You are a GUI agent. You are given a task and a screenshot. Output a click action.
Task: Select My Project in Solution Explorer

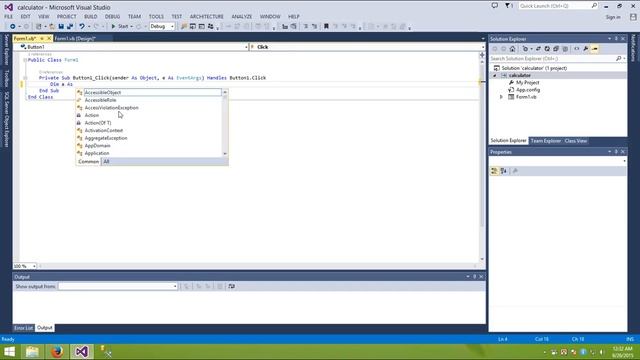tap(527, 83)
